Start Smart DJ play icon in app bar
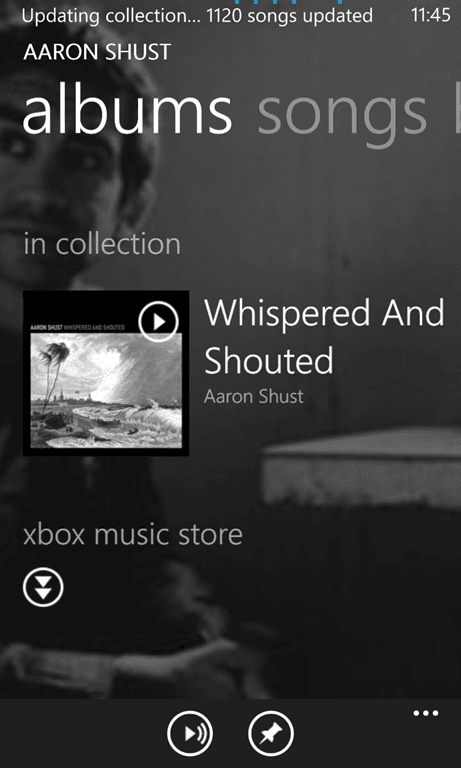The image size is (461, 768). click(190, 734)
